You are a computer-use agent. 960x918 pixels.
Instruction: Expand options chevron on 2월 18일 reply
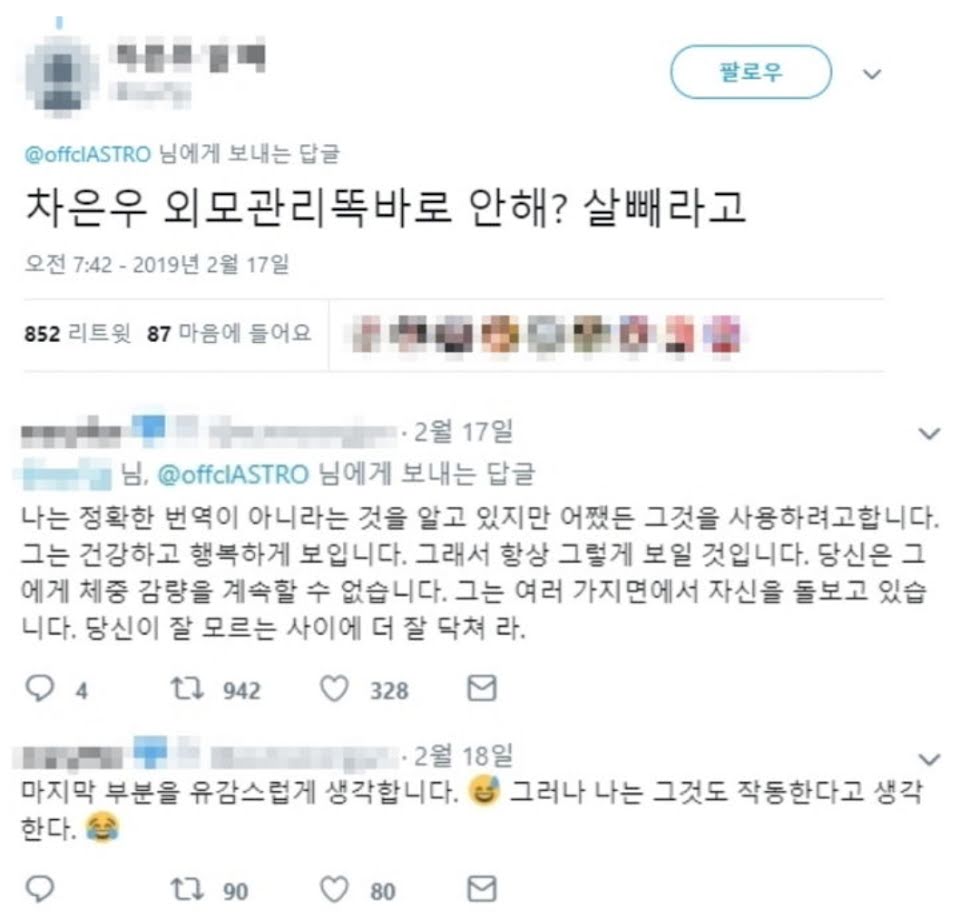(929, 759)
